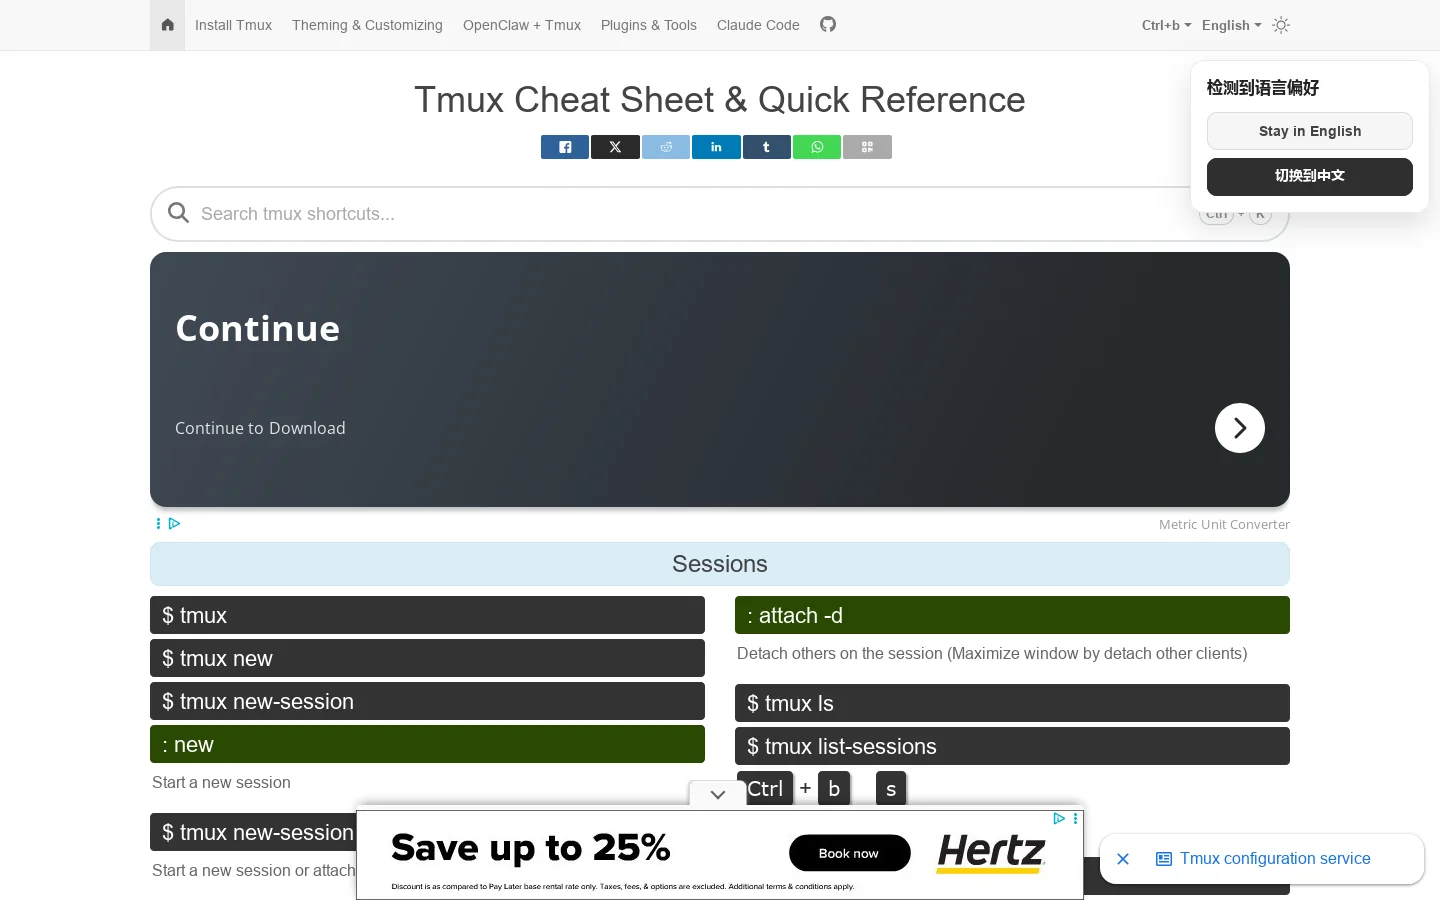Screen dimensions: 1440x900
Task: Share on Tumblr
Action: 767,147
